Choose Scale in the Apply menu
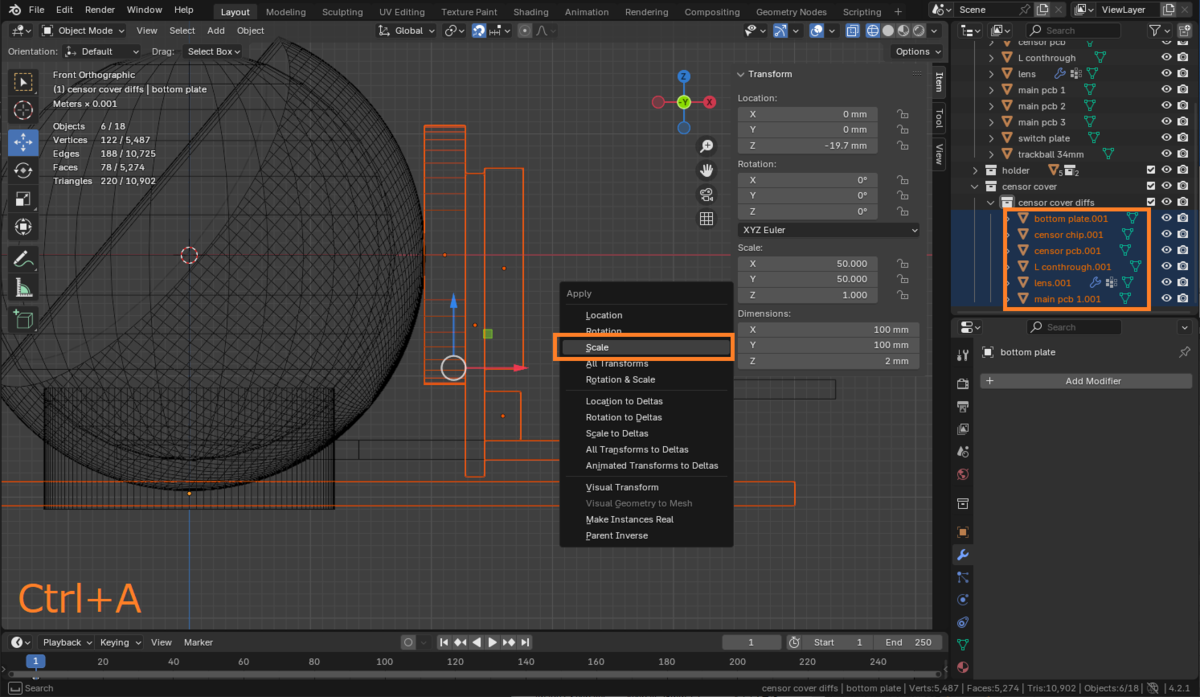This screenshot has width=1200, height=697. pos(644,348)
